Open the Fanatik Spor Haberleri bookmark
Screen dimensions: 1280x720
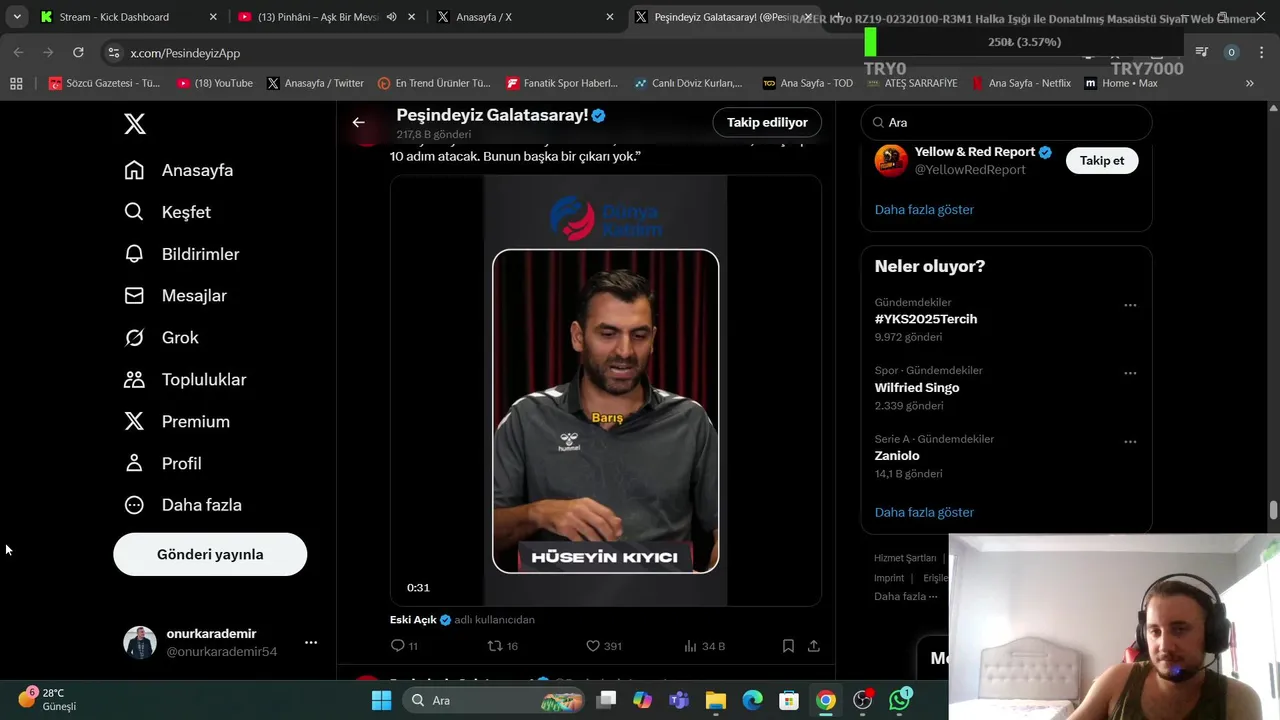click(x=562, y=83)
